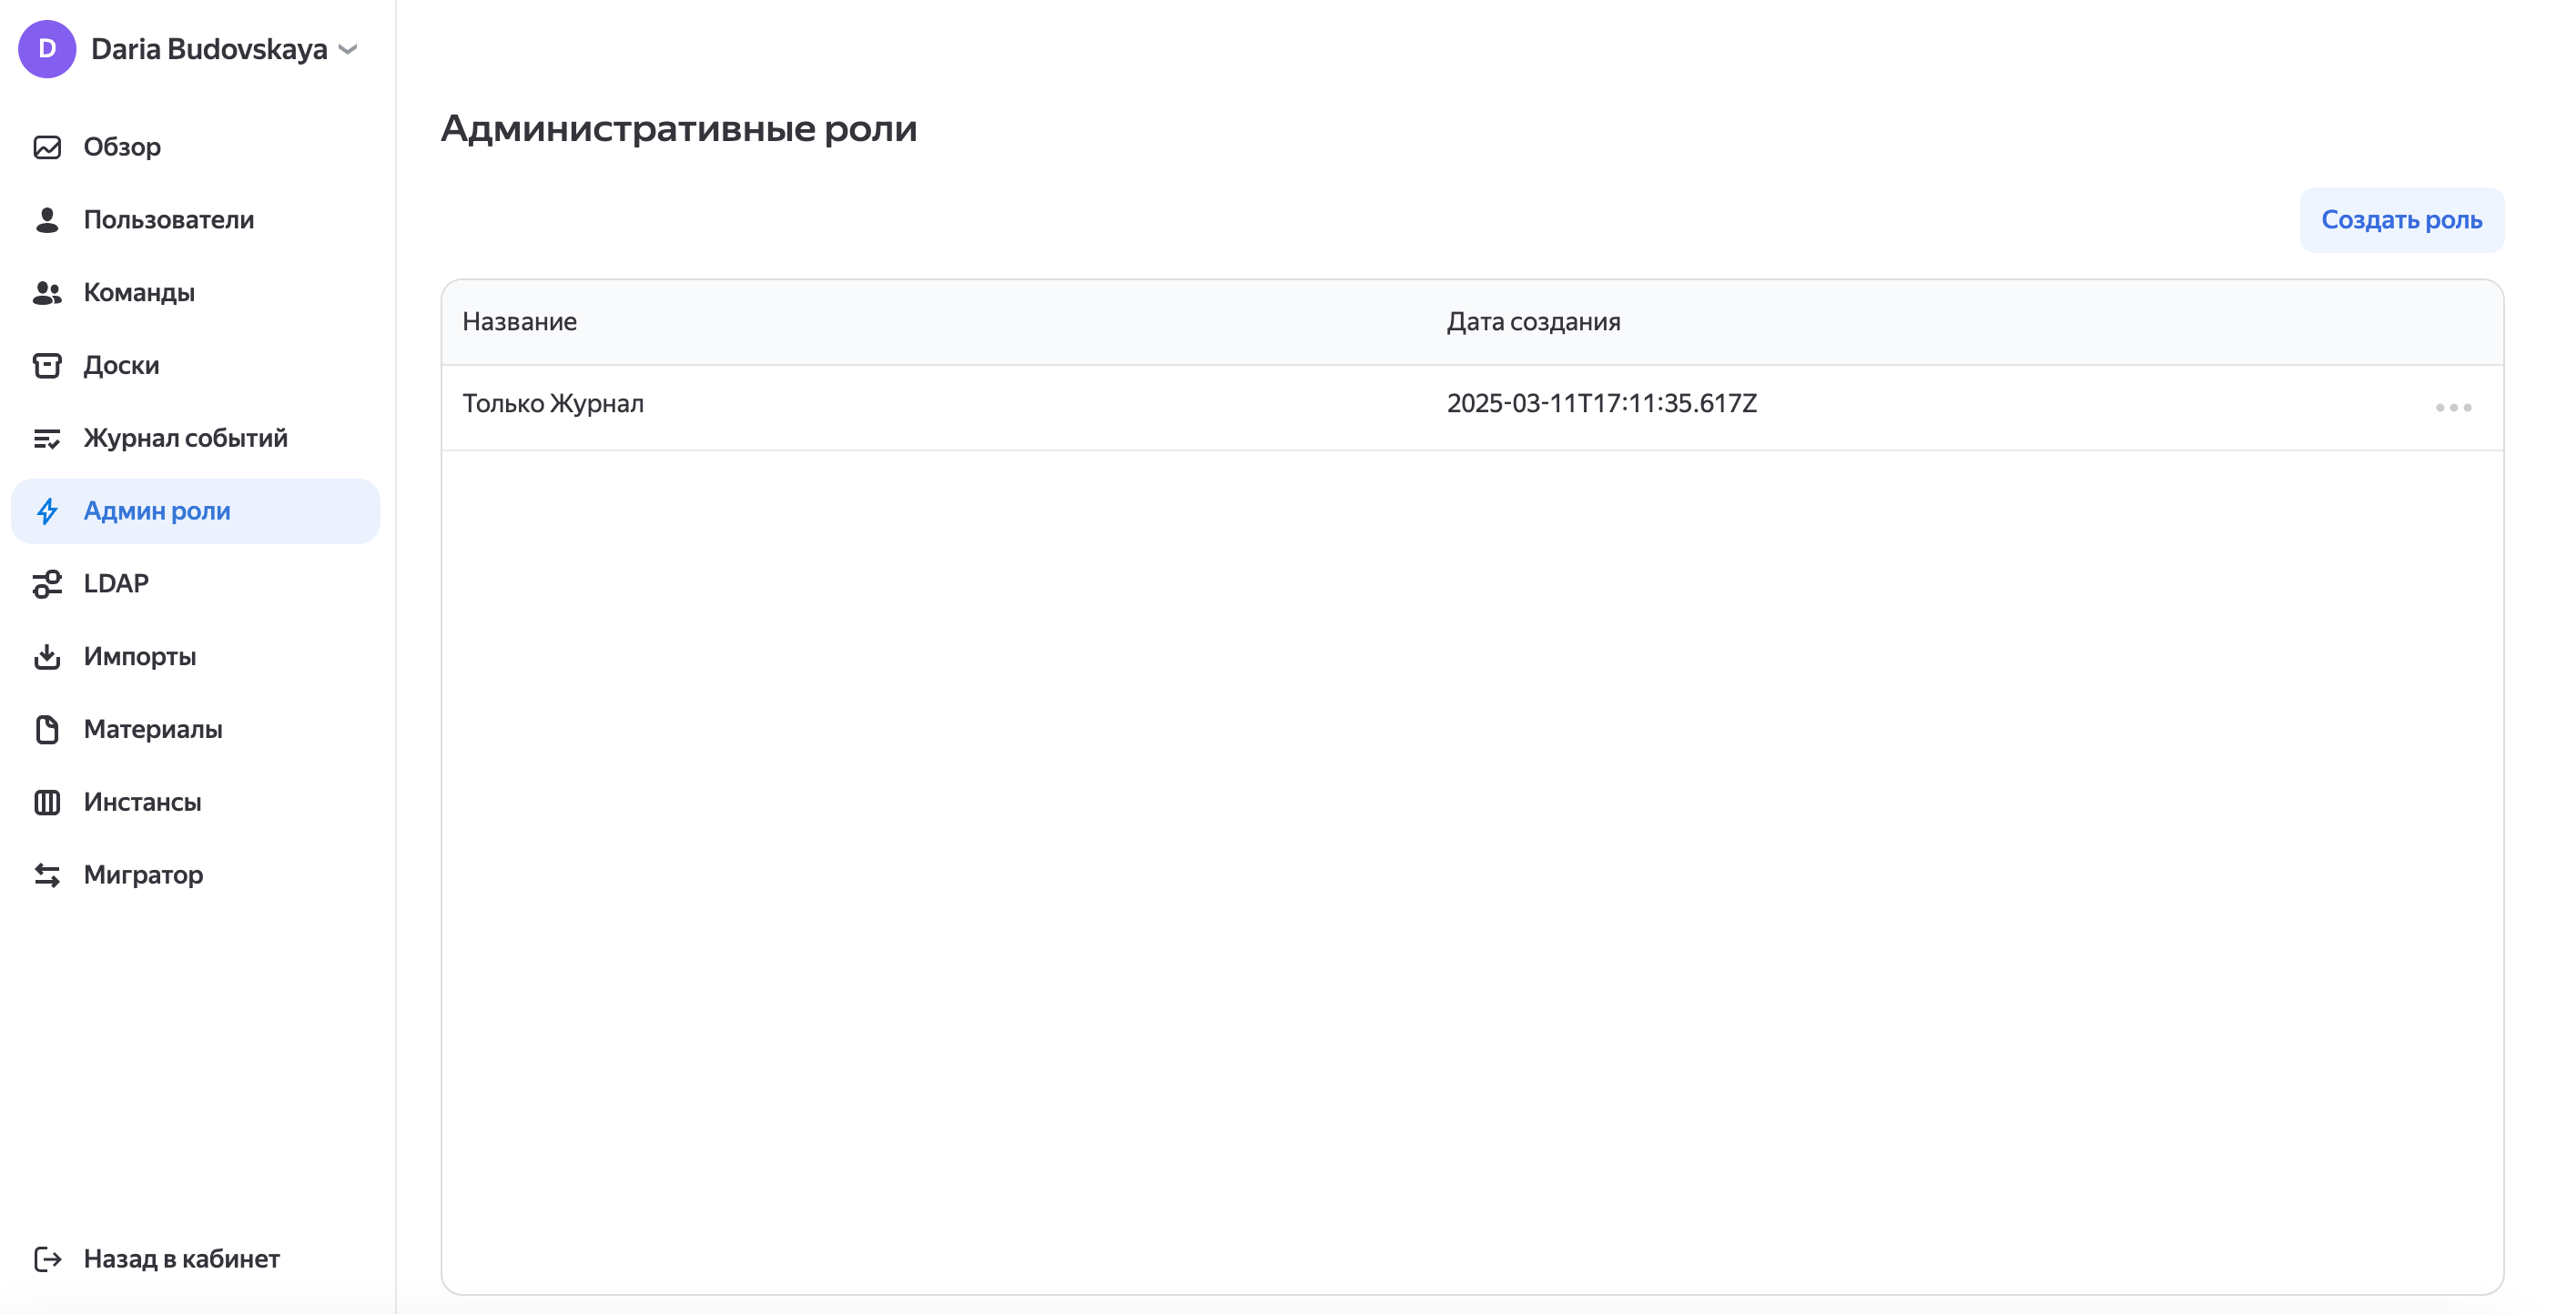
Task: Click the Материалы file icon
Action: coord(47,730)
